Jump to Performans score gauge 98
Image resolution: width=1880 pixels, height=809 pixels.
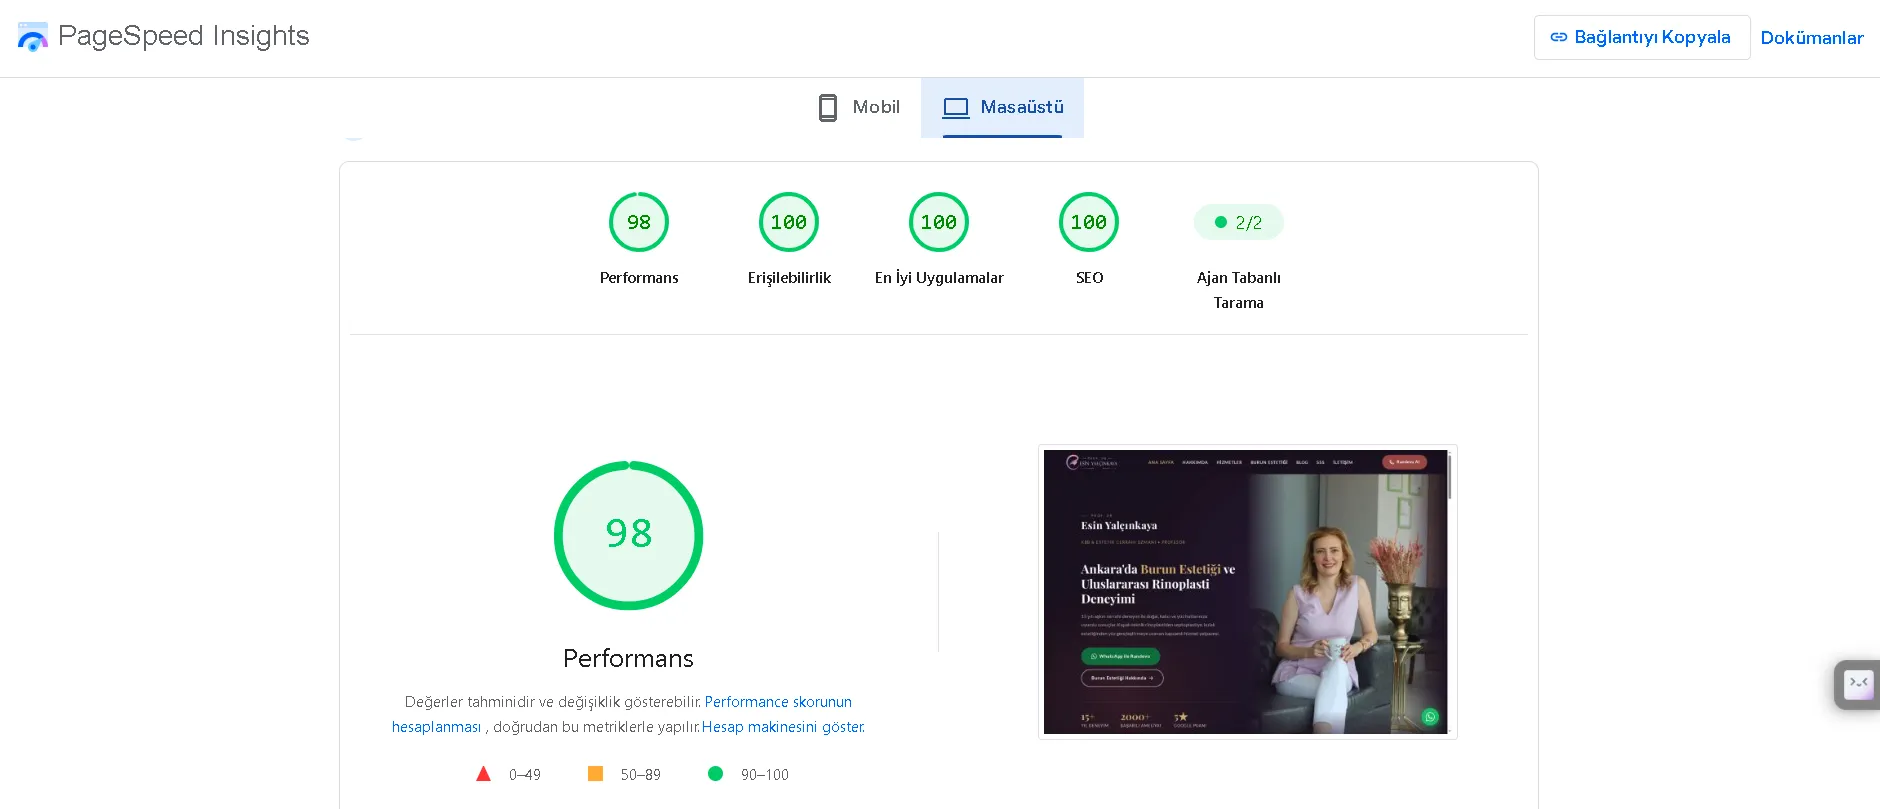click(x=639, y=222)
